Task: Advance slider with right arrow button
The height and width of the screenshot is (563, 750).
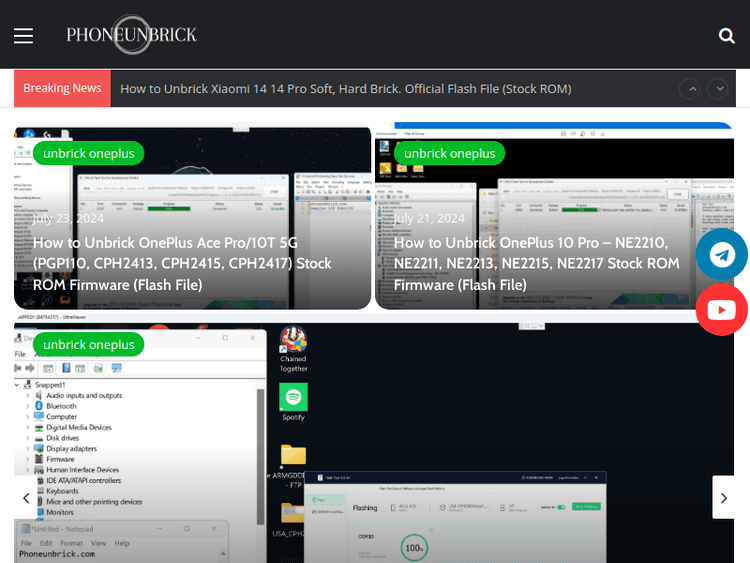Action: (725, 498)
